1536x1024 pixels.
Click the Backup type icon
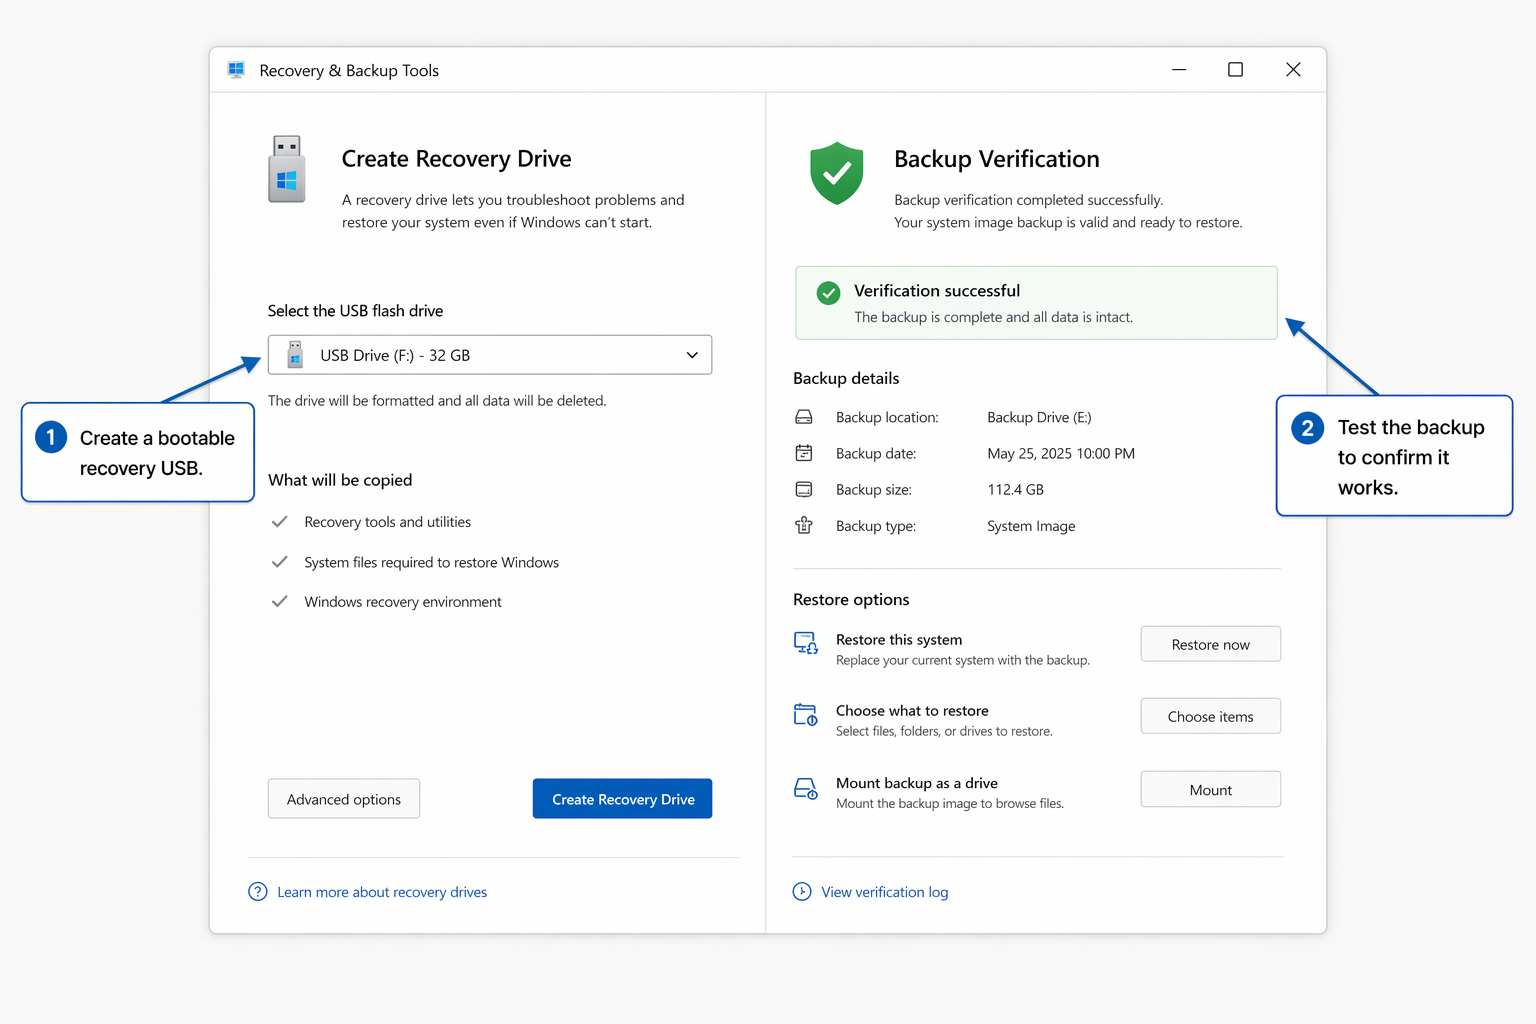[804, 526]
